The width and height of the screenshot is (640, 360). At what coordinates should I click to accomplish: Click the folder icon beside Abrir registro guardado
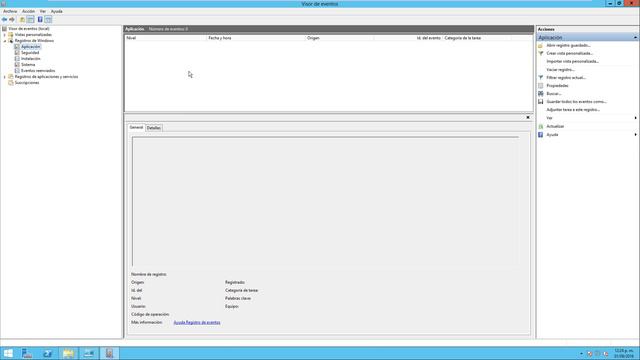pyautogui.click(x=541, y=45)
